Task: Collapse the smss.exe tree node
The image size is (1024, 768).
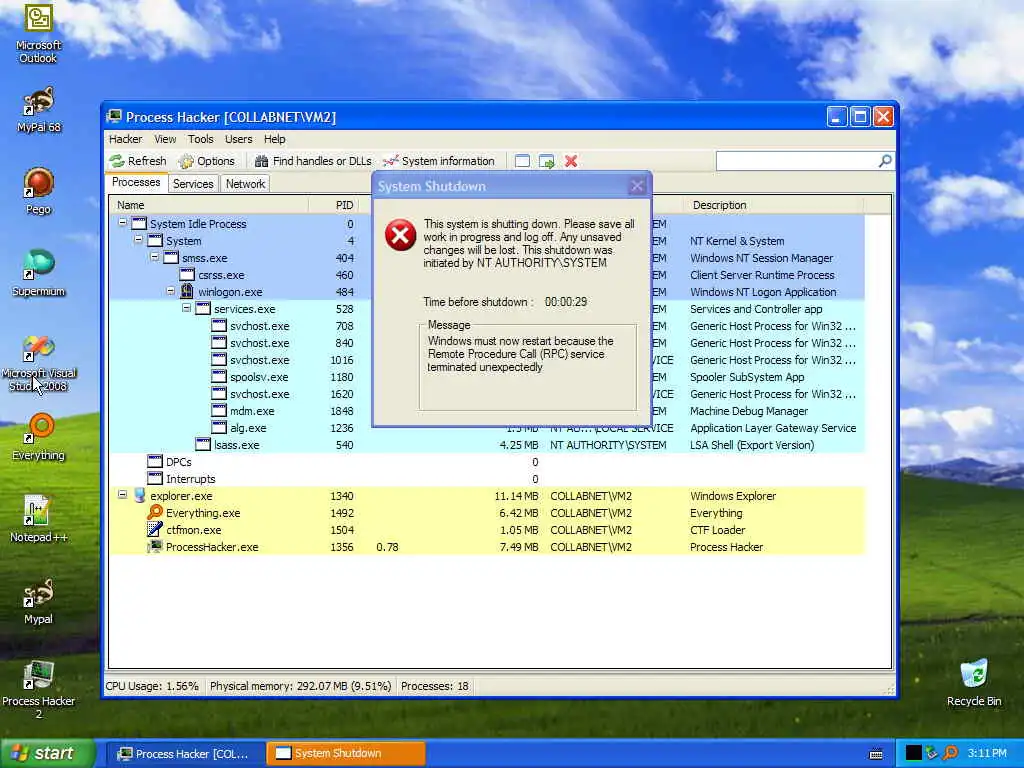Action: (x=154, y=257)
